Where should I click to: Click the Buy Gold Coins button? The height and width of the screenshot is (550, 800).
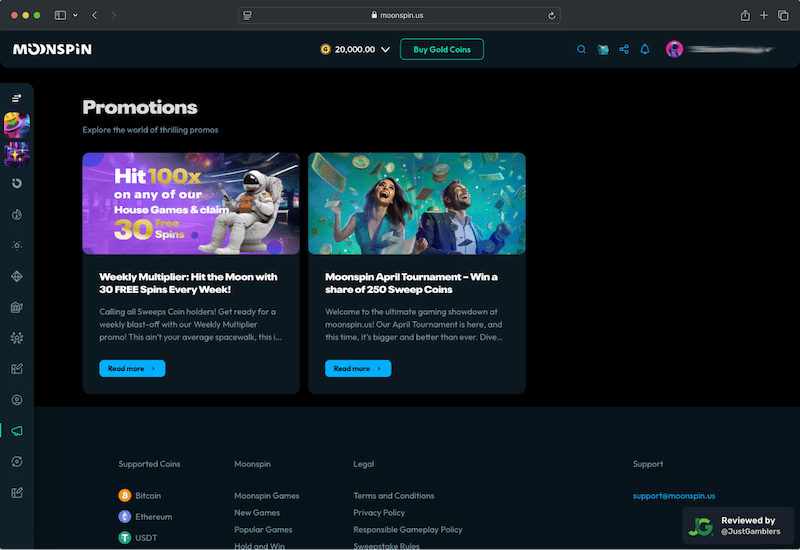pos(442,49)
